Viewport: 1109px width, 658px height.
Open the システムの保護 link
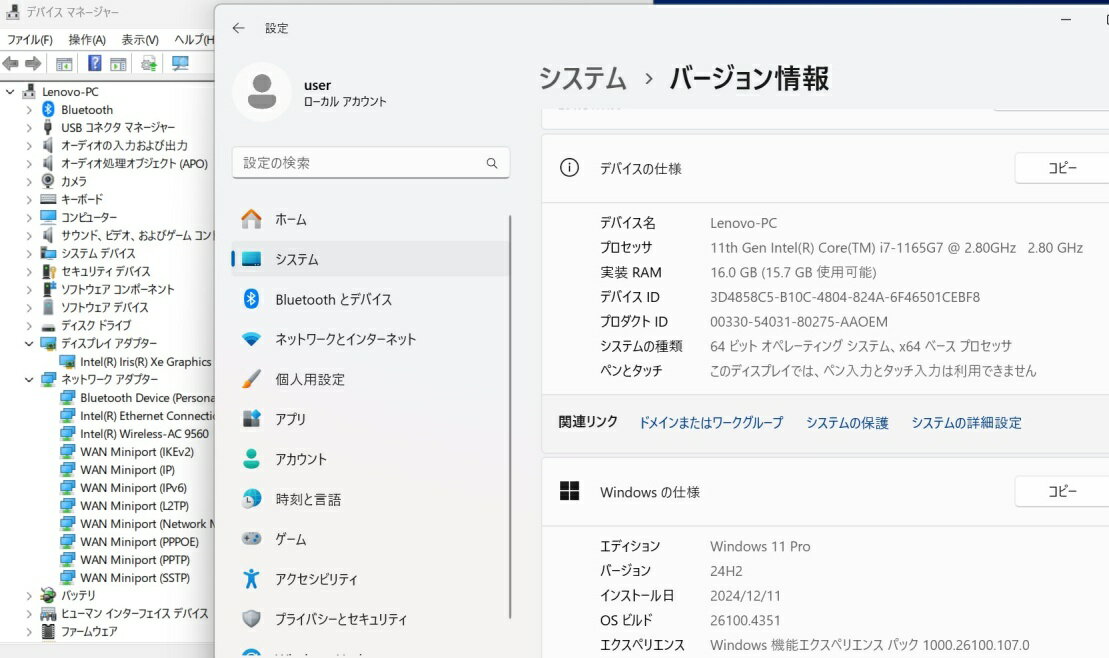pos(847,423)
